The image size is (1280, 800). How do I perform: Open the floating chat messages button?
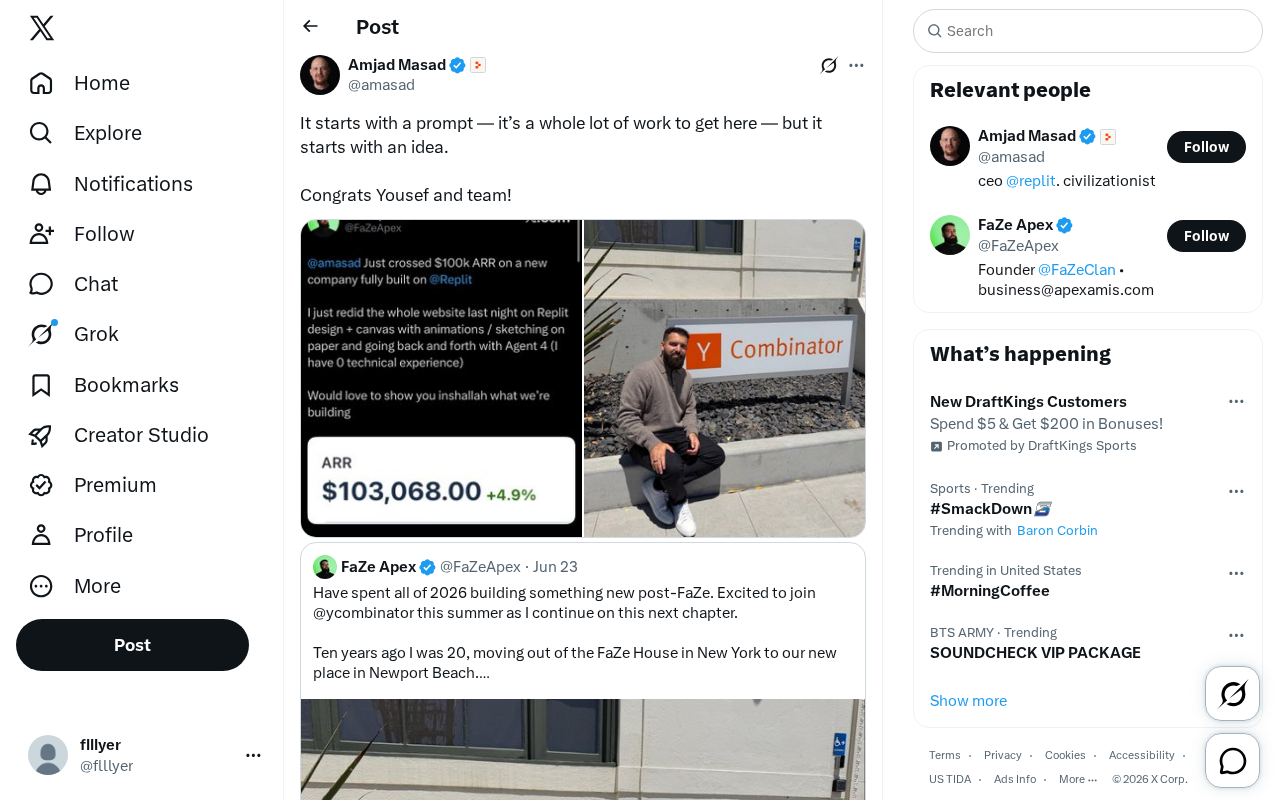1233,761
